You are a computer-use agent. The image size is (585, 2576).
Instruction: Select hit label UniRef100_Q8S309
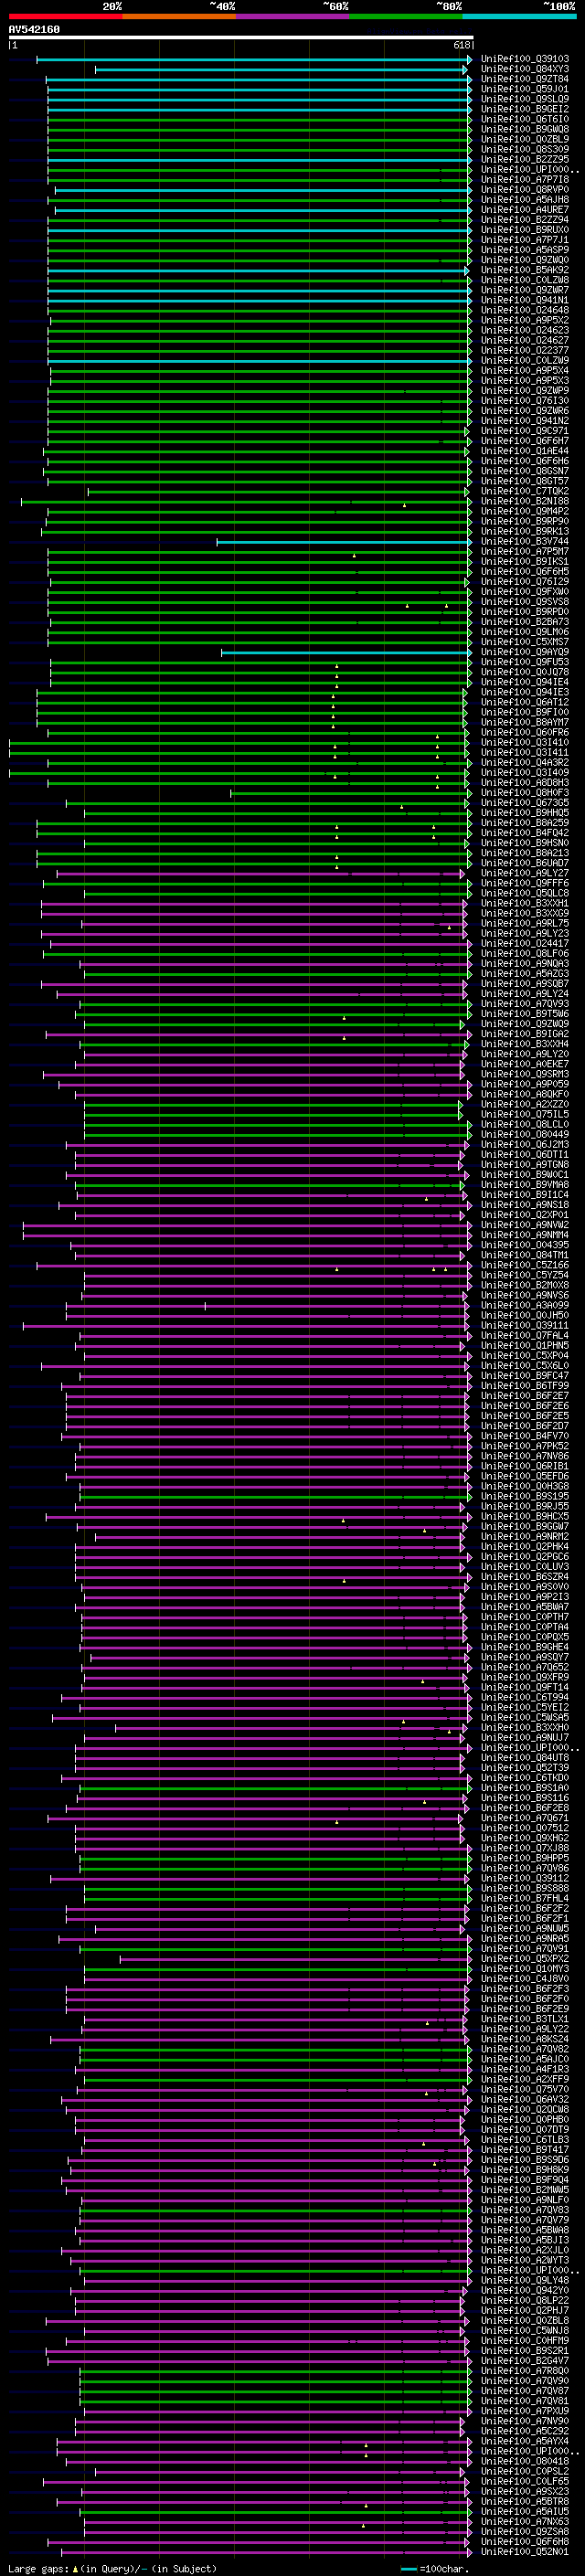[x=525, y=149]
